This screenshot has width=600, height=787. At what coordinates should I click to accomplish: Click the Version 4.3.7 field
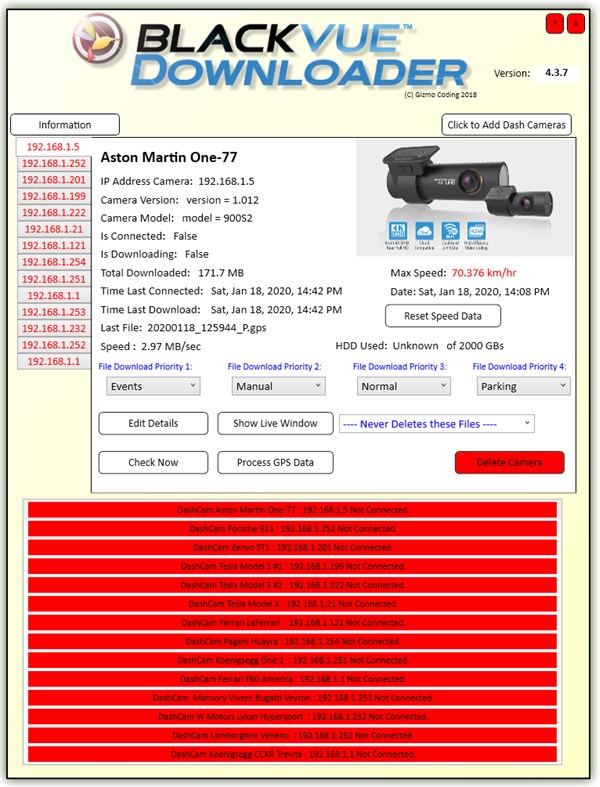click(557, 73)
